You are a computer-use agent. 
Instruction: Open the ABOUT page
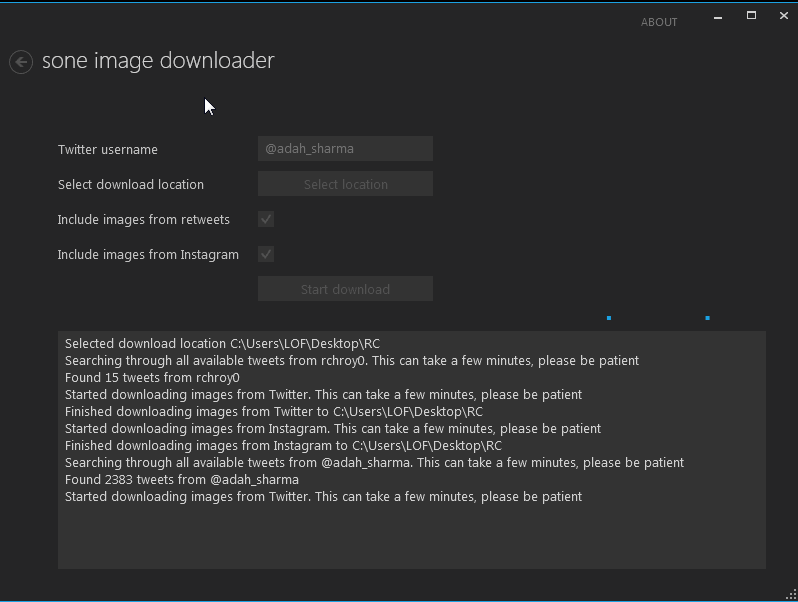click(x=659, y=22)
